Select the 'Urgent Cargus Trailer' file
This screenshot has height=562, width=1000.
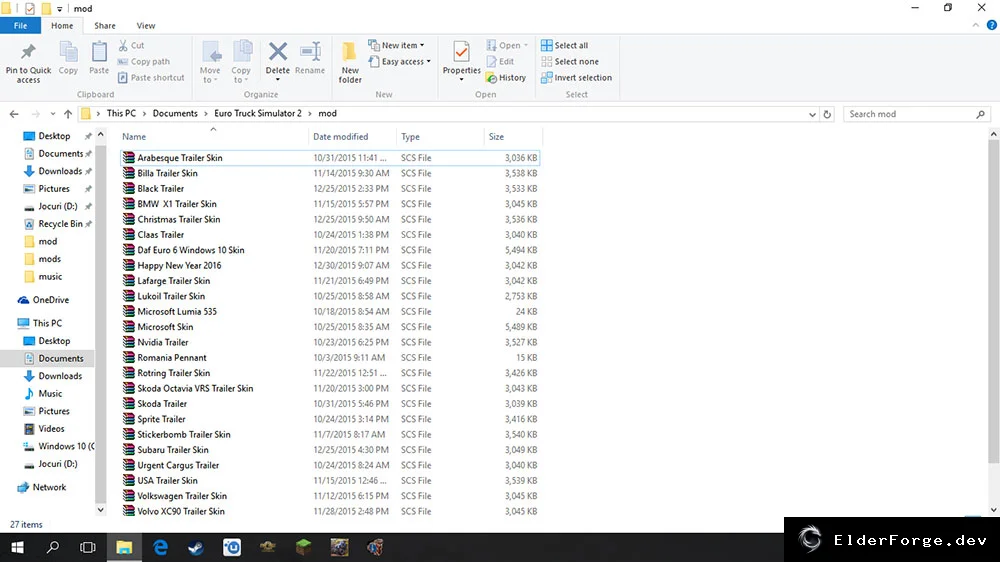point(330,465)
